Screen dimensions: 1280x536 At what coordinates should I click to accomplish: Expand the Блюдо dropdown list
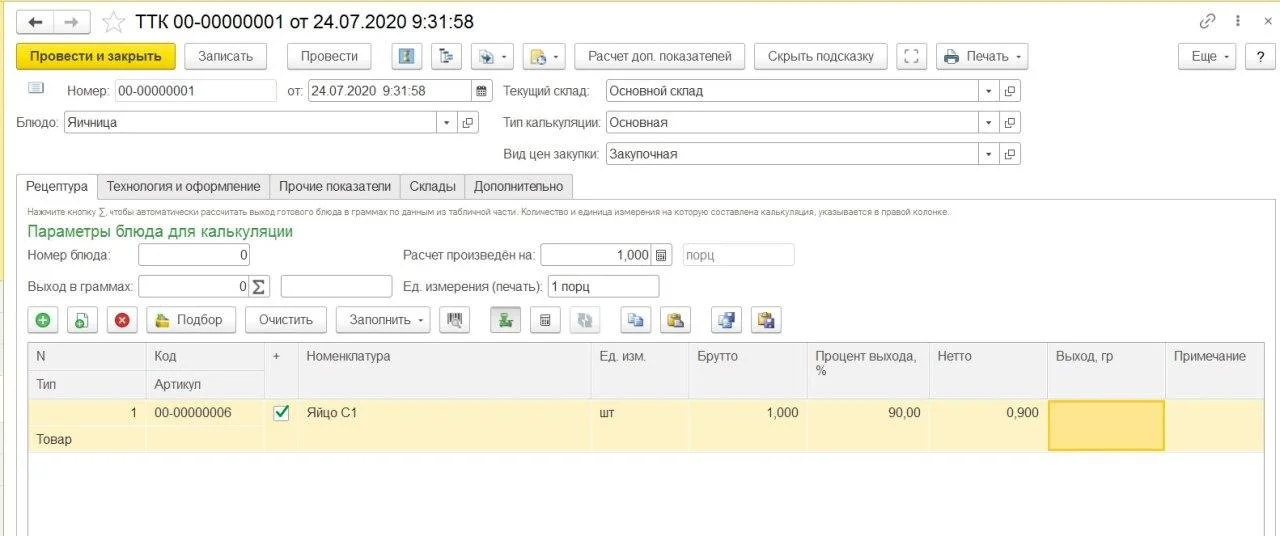[446, 123]
